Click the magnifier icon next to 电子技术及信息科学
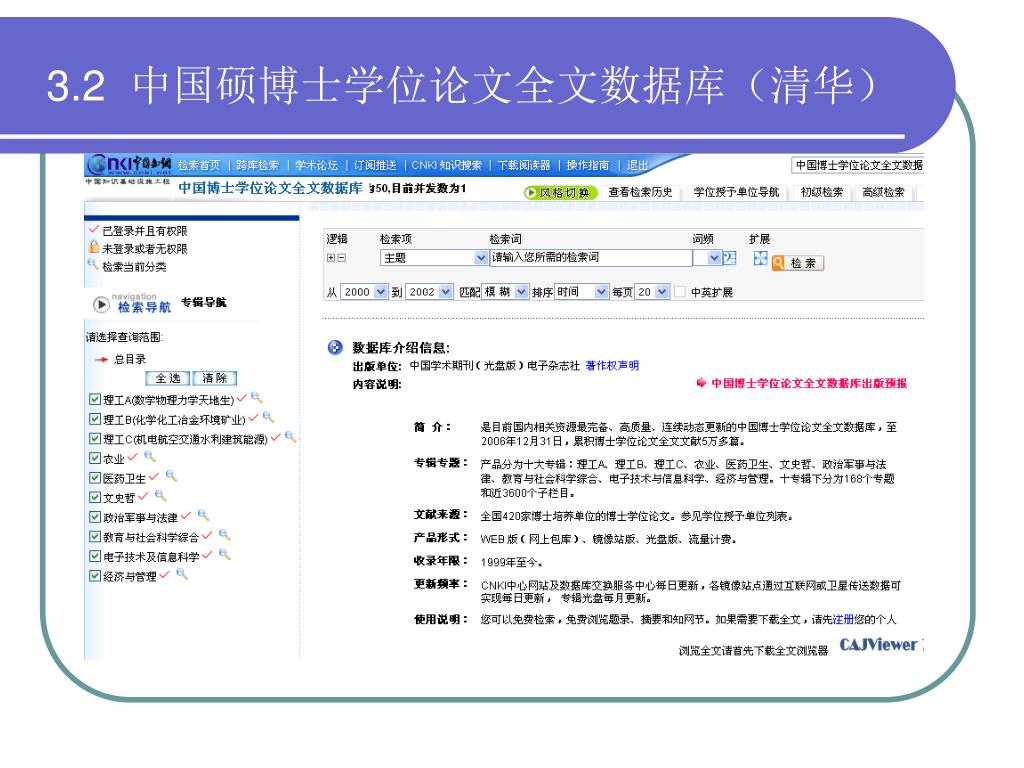 [225, 554]
